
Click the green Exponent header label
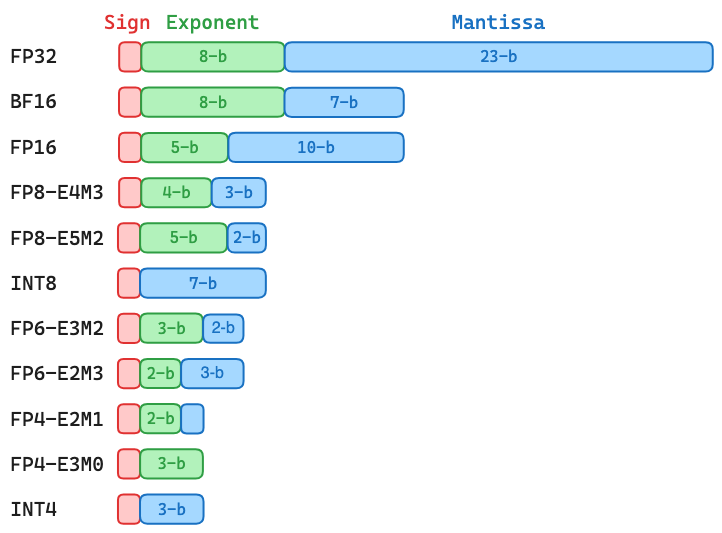pos(212,23)
